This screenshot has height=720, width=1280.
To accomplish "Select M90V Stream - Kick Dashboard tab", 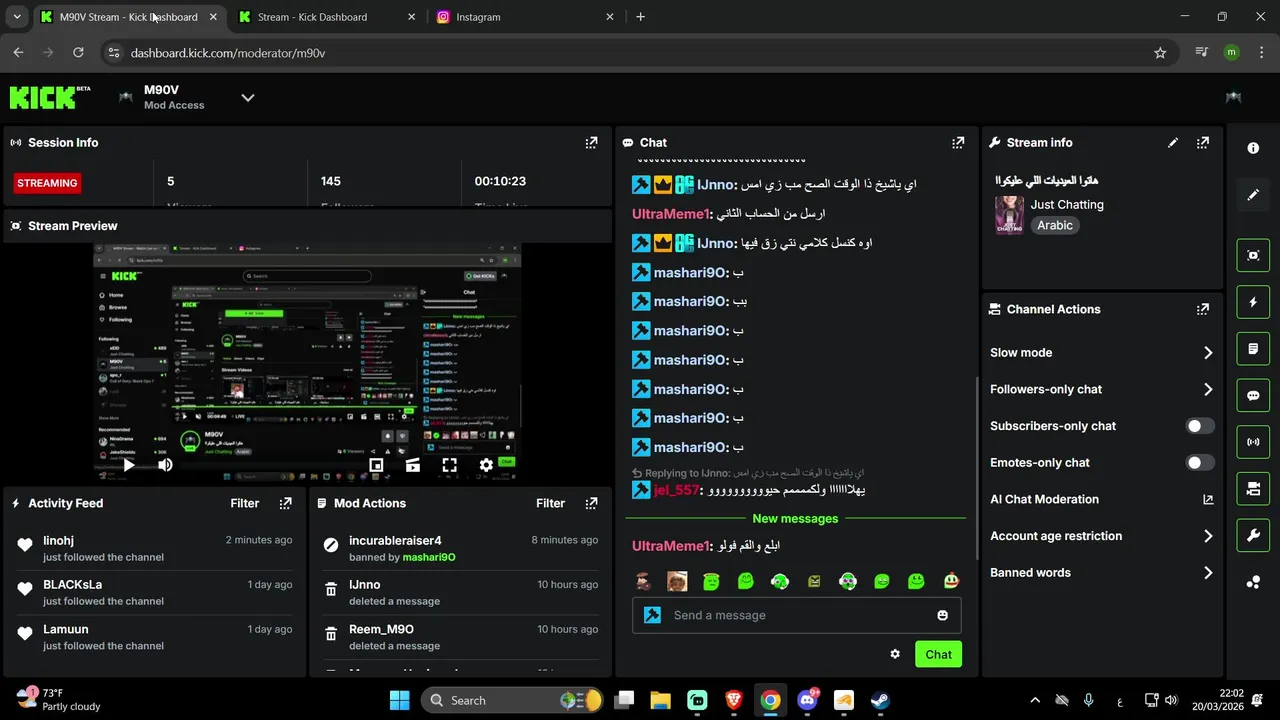I will pyautogui.click(x=129, y=17).
